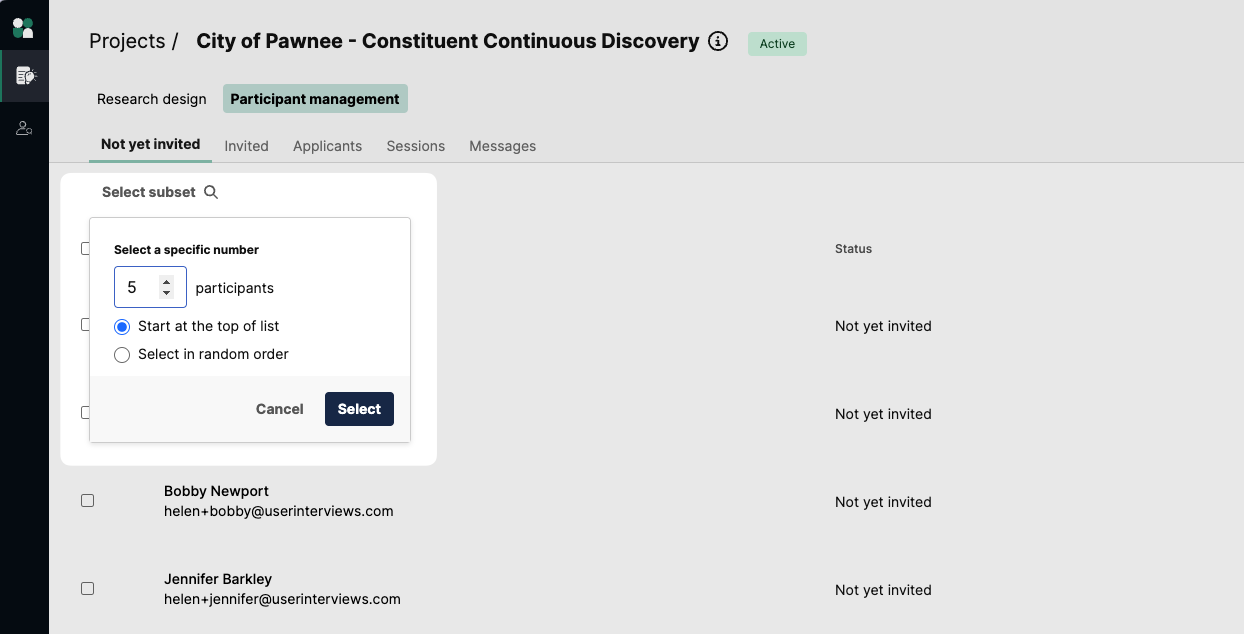The width and height of the screenshot is (1244, 634).
Task: Confirm with the Select button
Action: click(x=359, y=409)
